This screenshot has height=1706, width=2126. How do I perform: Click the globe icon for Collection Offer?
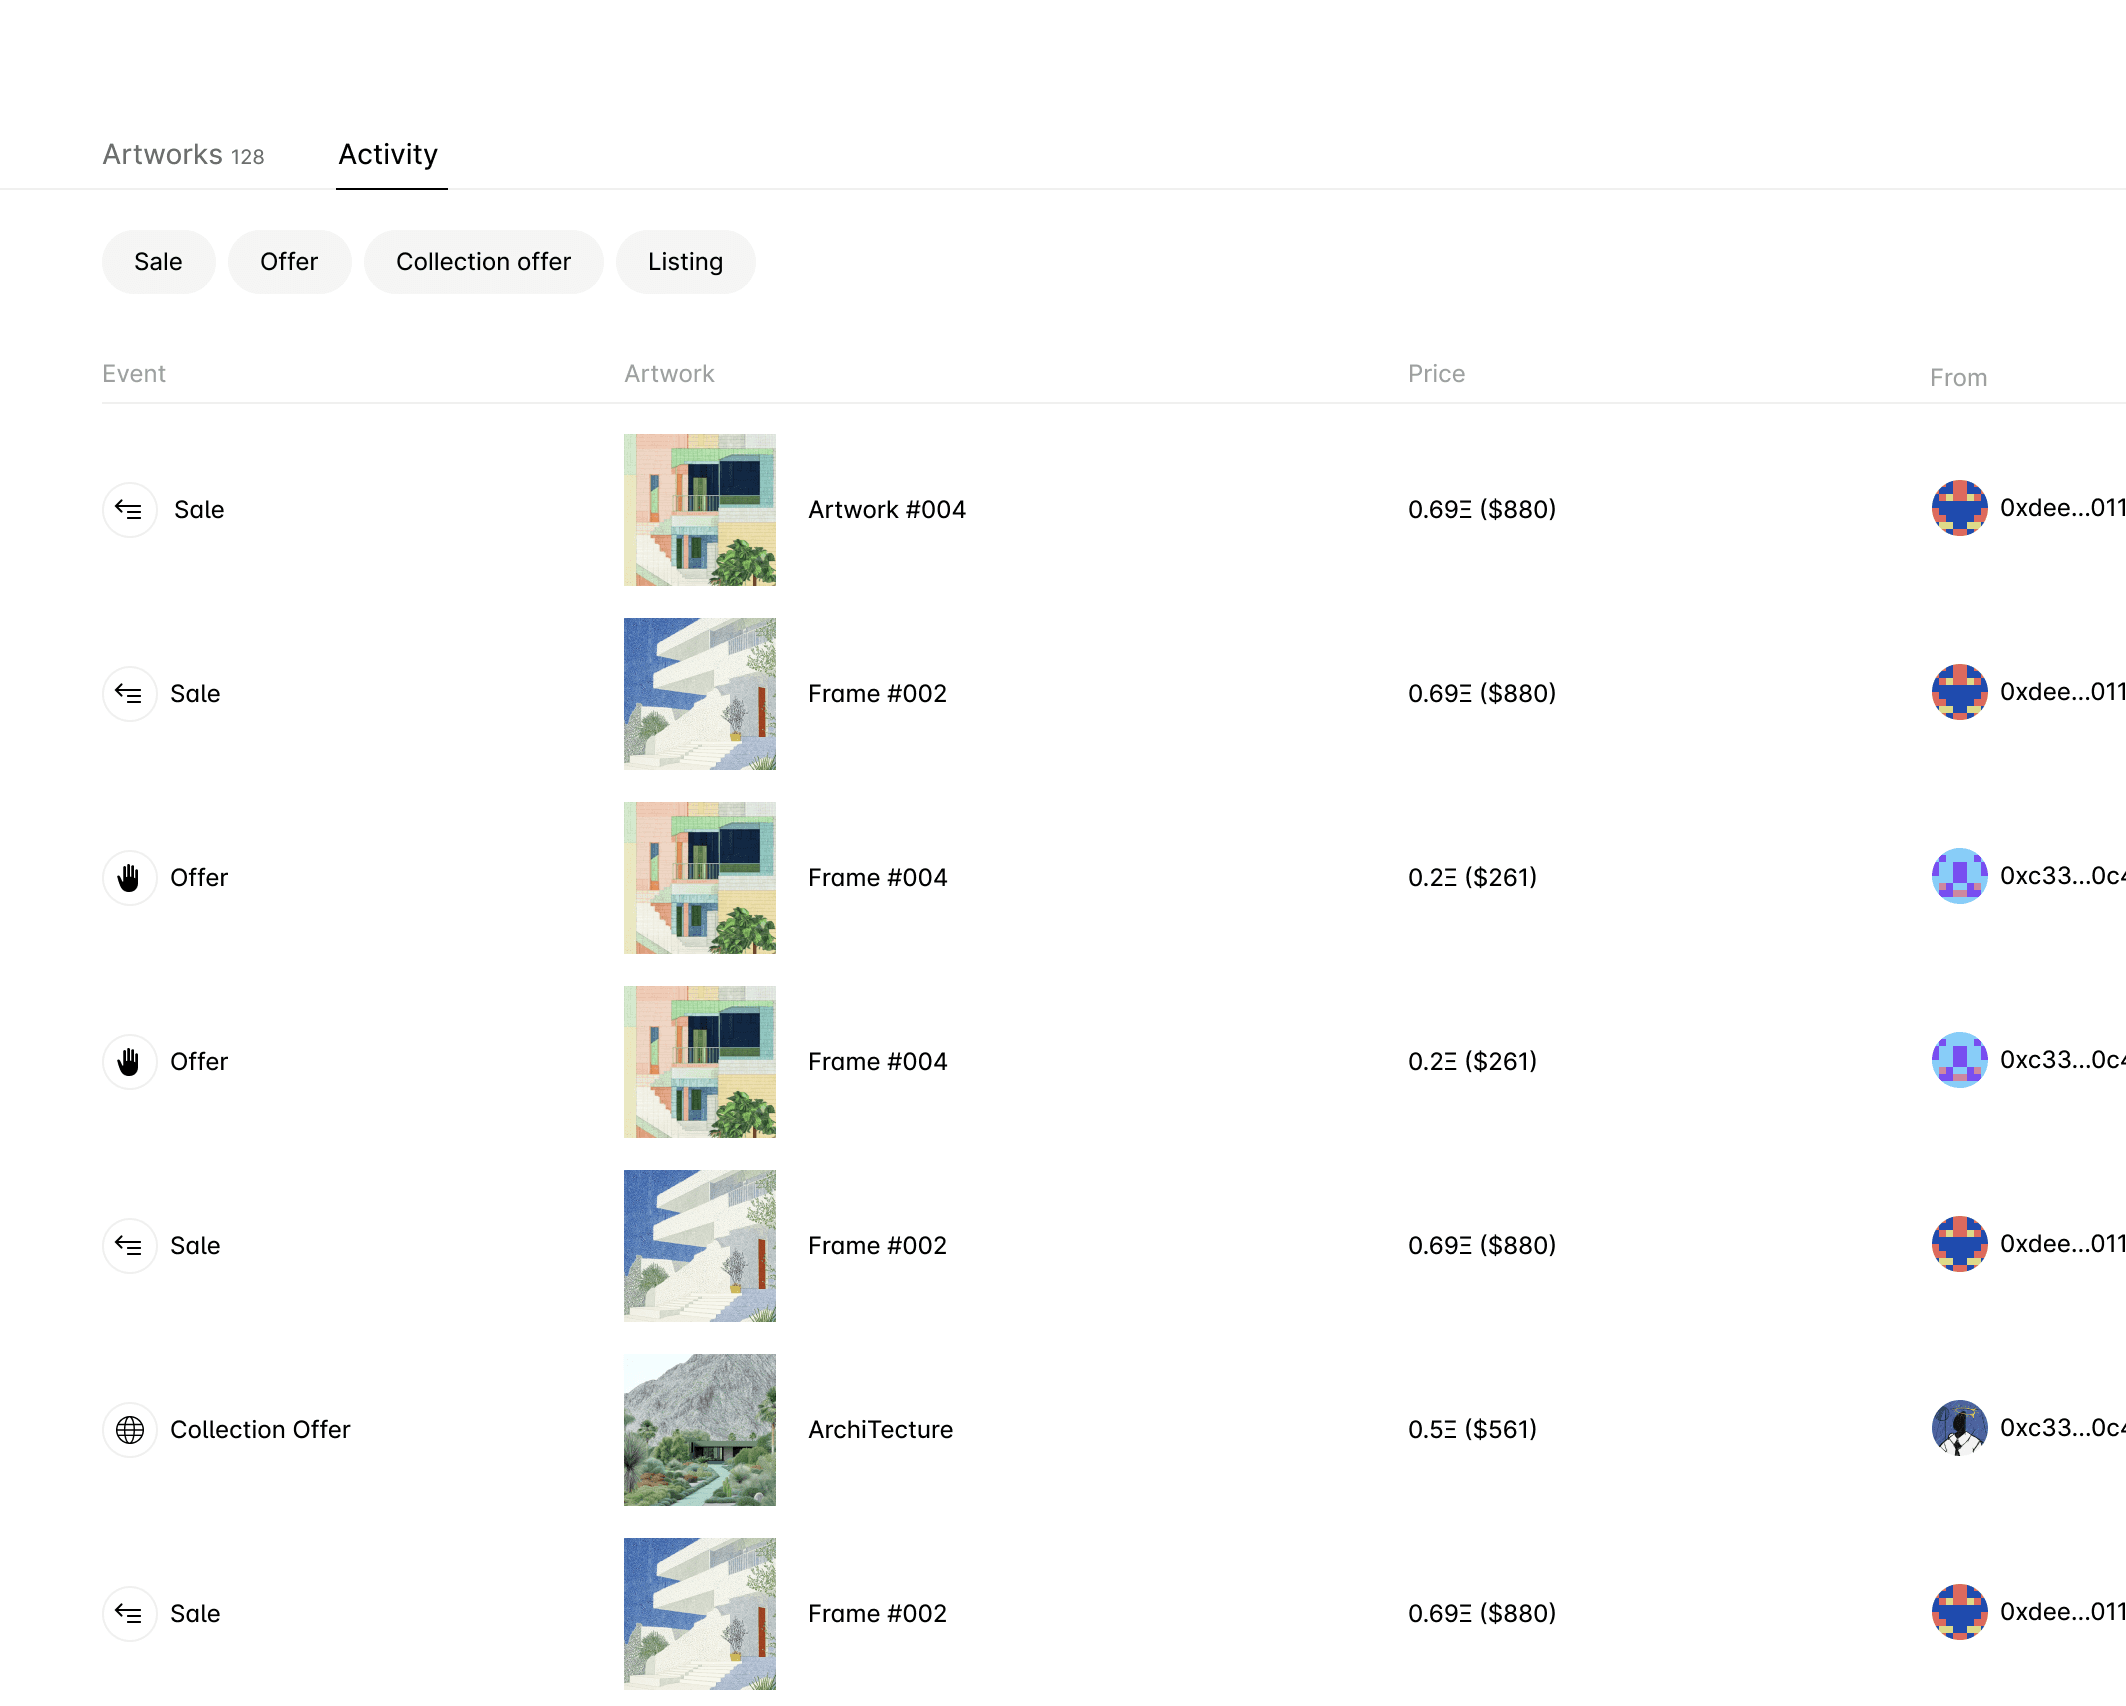coord(129,1430)
